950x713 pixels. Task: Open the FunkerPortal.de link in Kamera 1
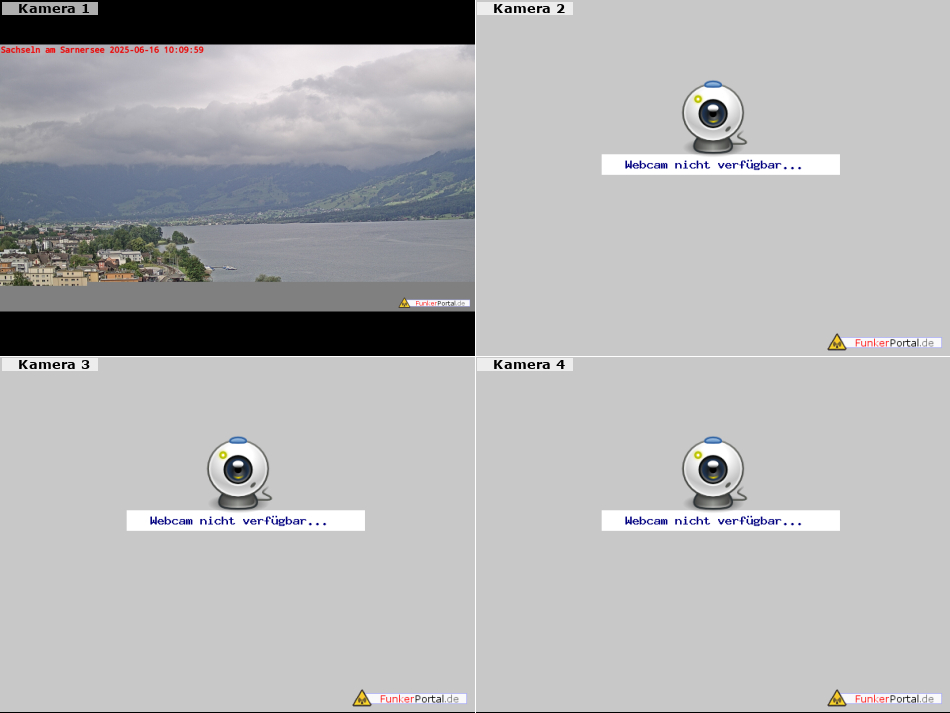[434, 303]
